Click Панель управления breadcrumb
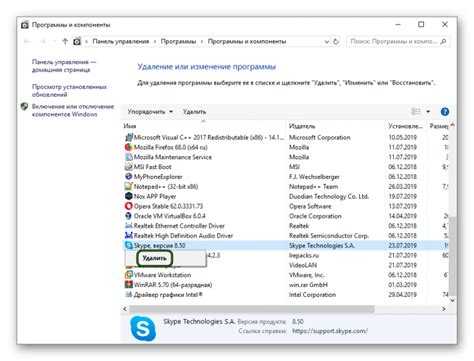 (121, 41)
